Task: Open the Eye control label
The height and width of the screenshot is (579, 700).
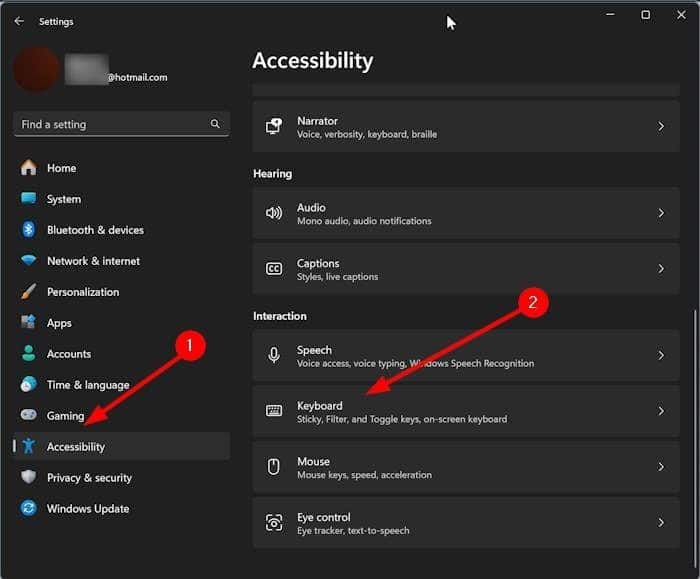Action: (324, 517)
